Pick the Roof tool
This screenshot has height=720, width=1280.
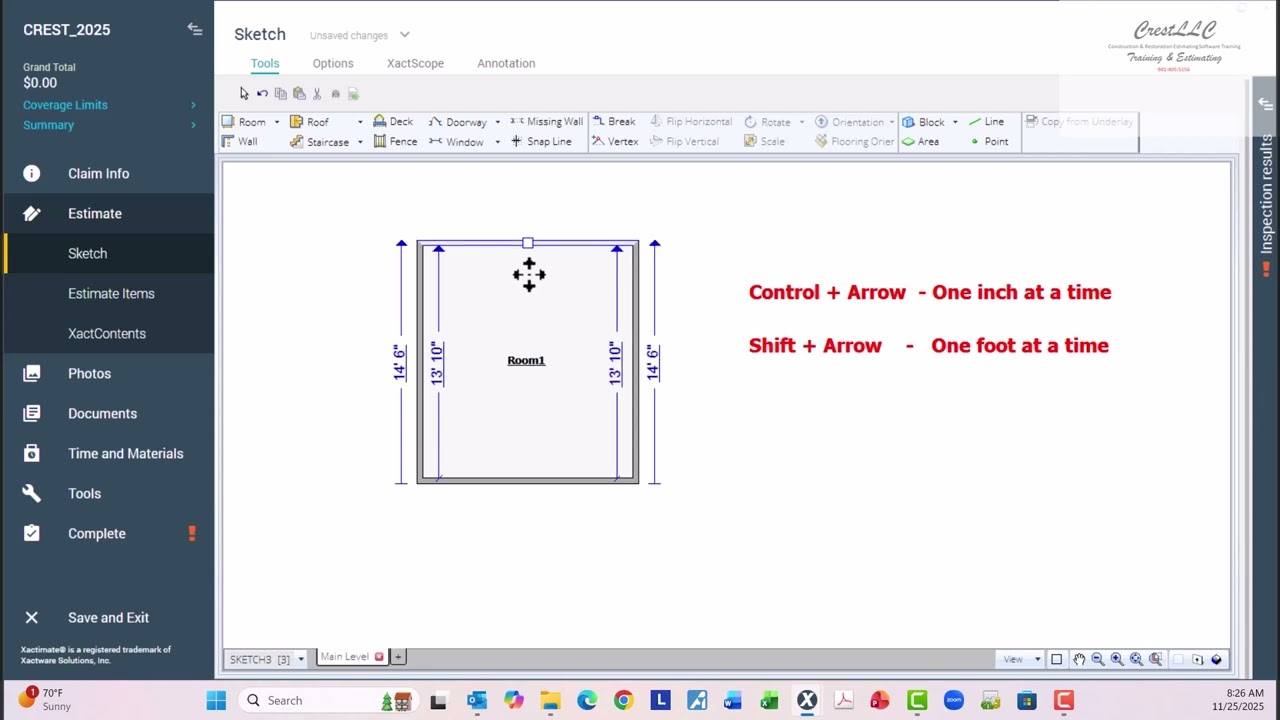pyautogui.click(x=310, y=122)
